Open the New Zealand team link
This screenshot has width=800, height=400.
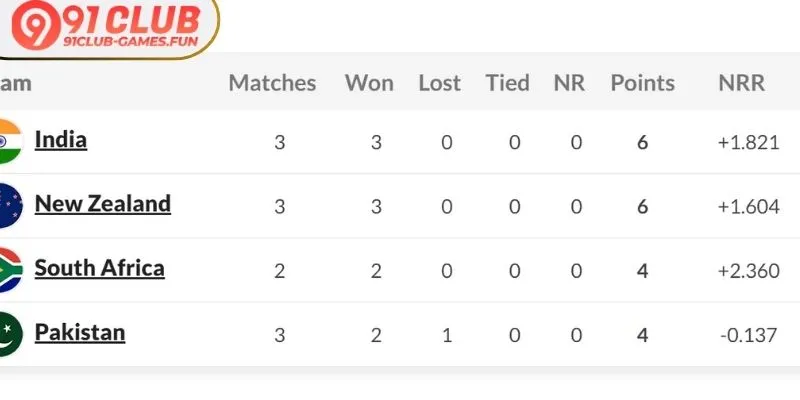tap(103, 204)
